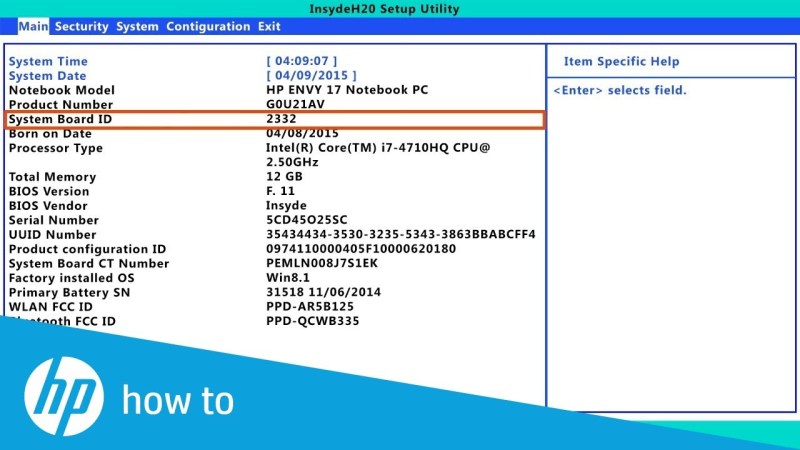Image resolution: width=800 pixels, height=450 pixels.
Task: Click the Total Memory label
Action: [x=53, y=177]
